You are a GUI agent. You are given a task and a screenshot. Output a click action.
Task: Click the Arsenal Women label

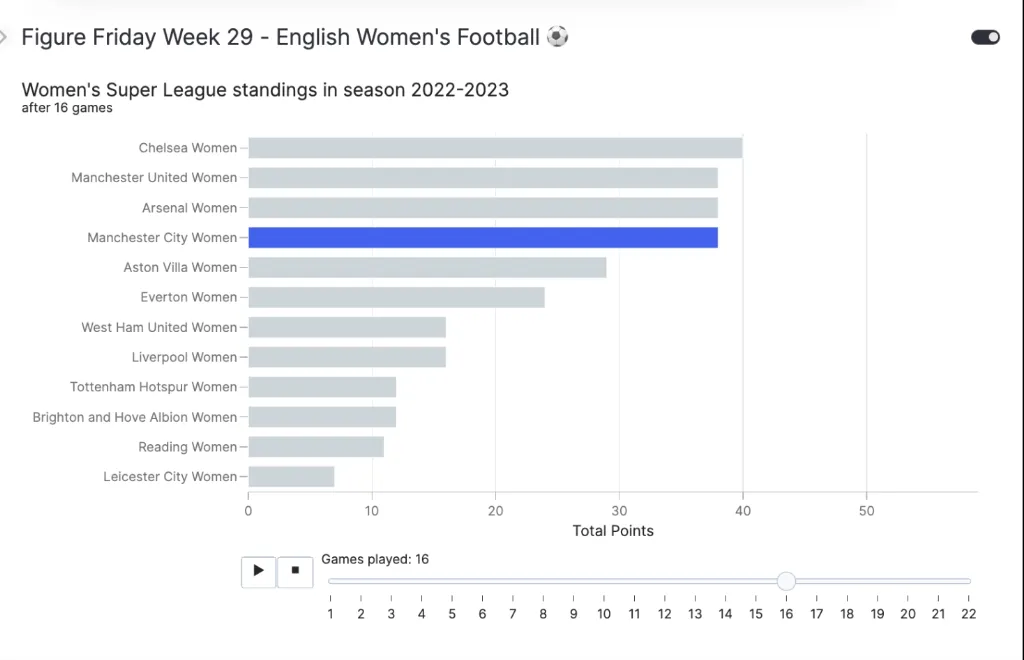click(x=189, y=208)
